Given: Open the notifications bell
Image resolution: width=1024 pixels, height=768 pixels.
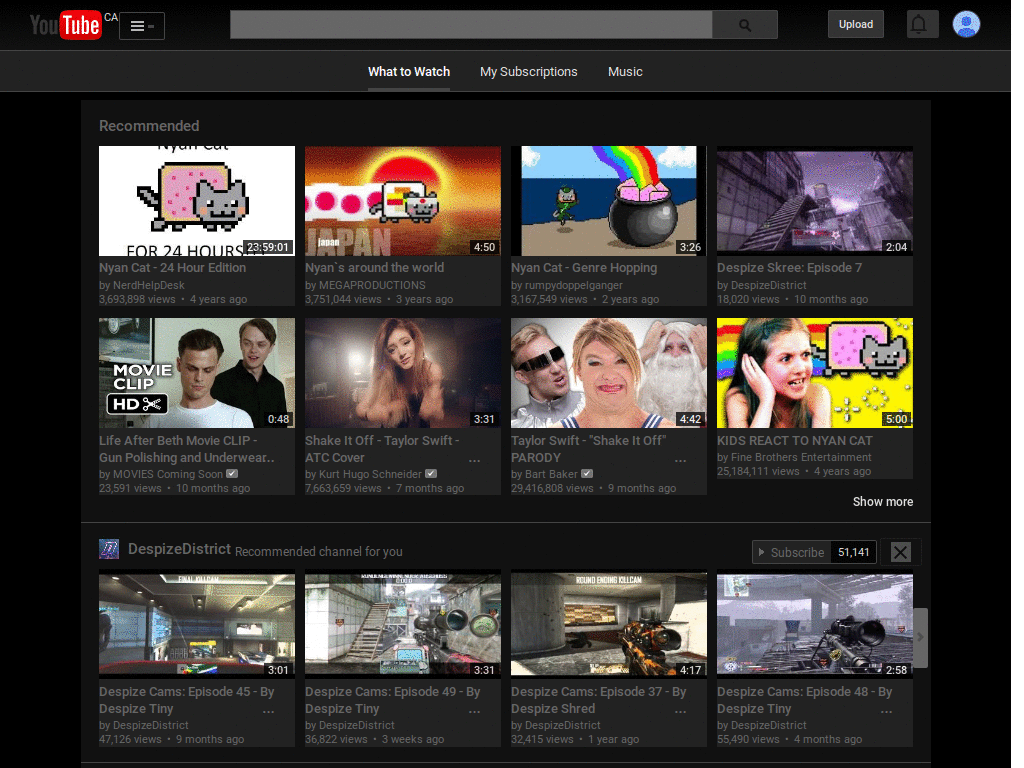Looking at the screenshot, I should (921, 25).
